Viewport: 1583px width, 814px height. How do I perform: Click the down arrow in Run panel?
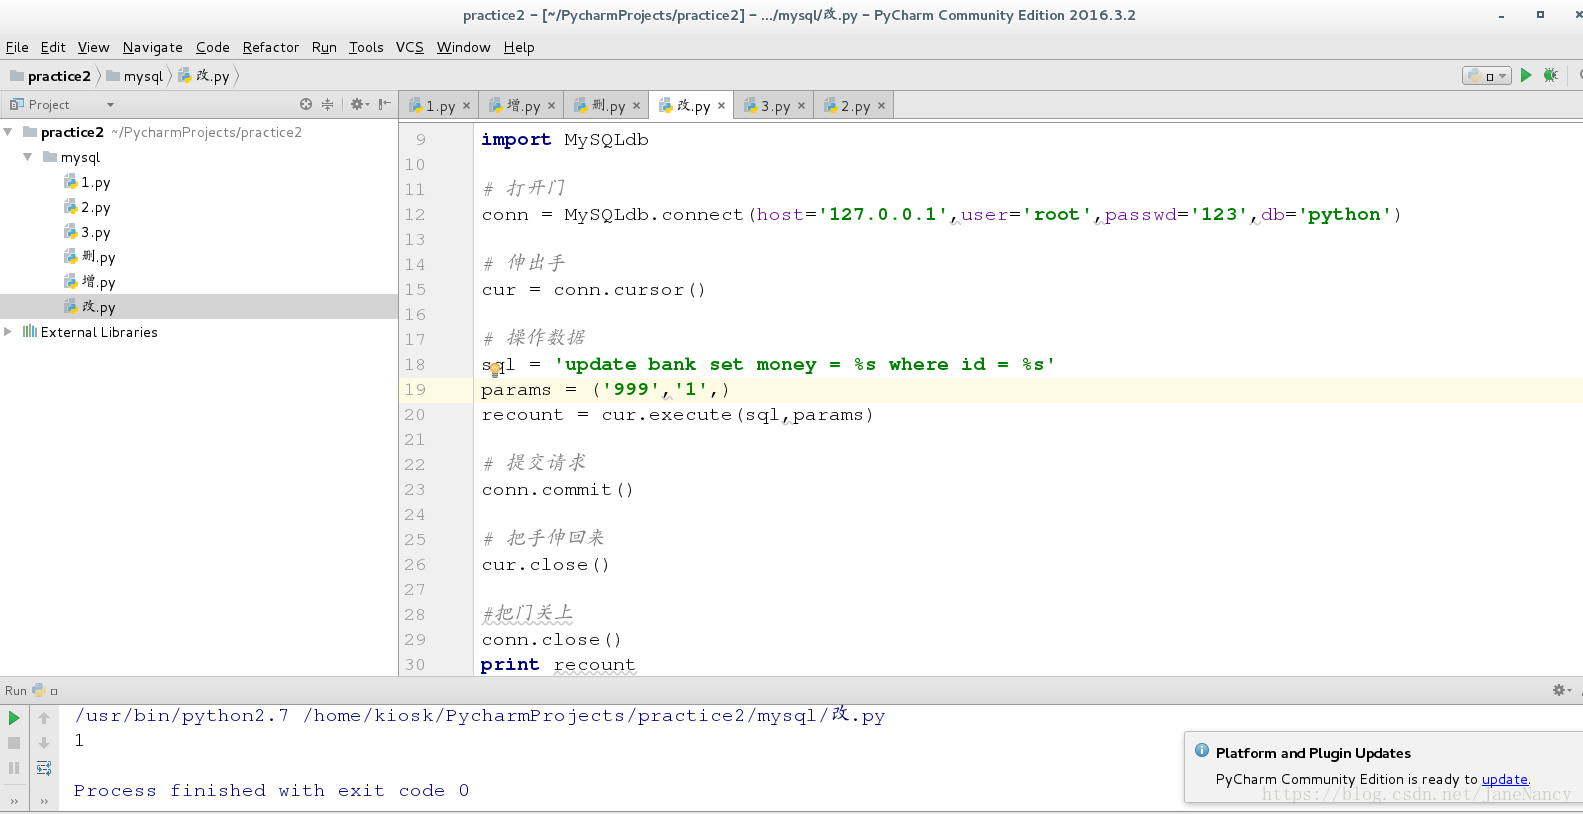tap(44, 743)
